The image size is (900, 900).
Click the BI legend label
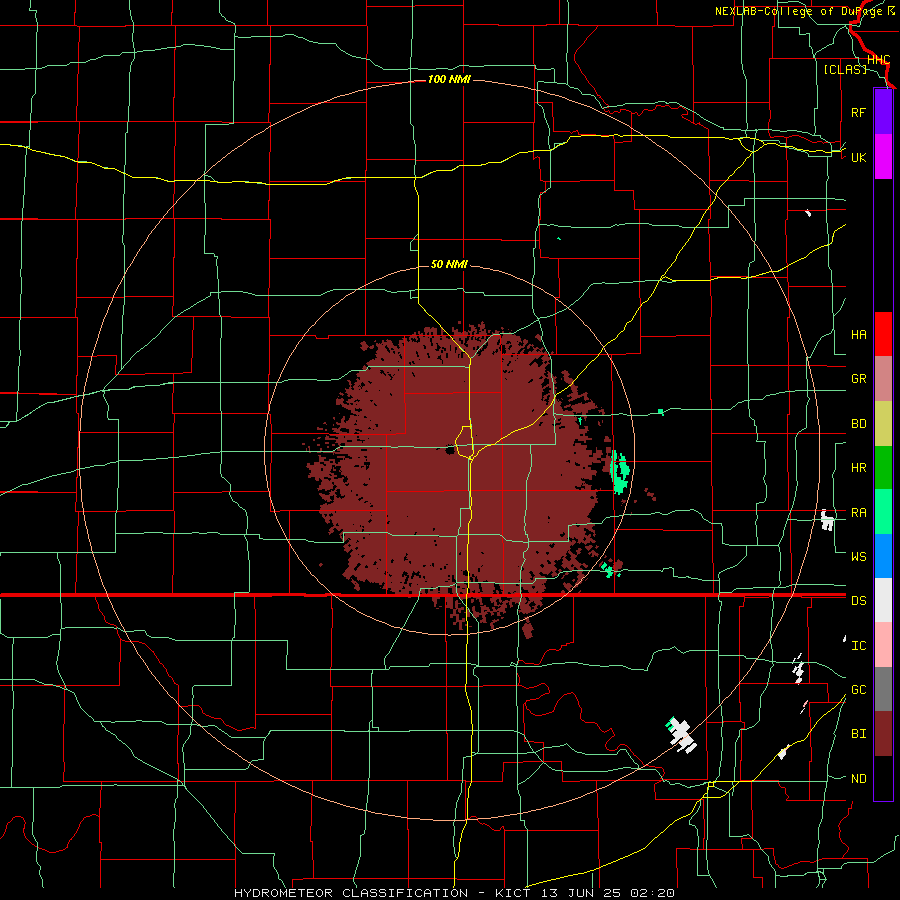pyautogui.click(x=858, y=734)
